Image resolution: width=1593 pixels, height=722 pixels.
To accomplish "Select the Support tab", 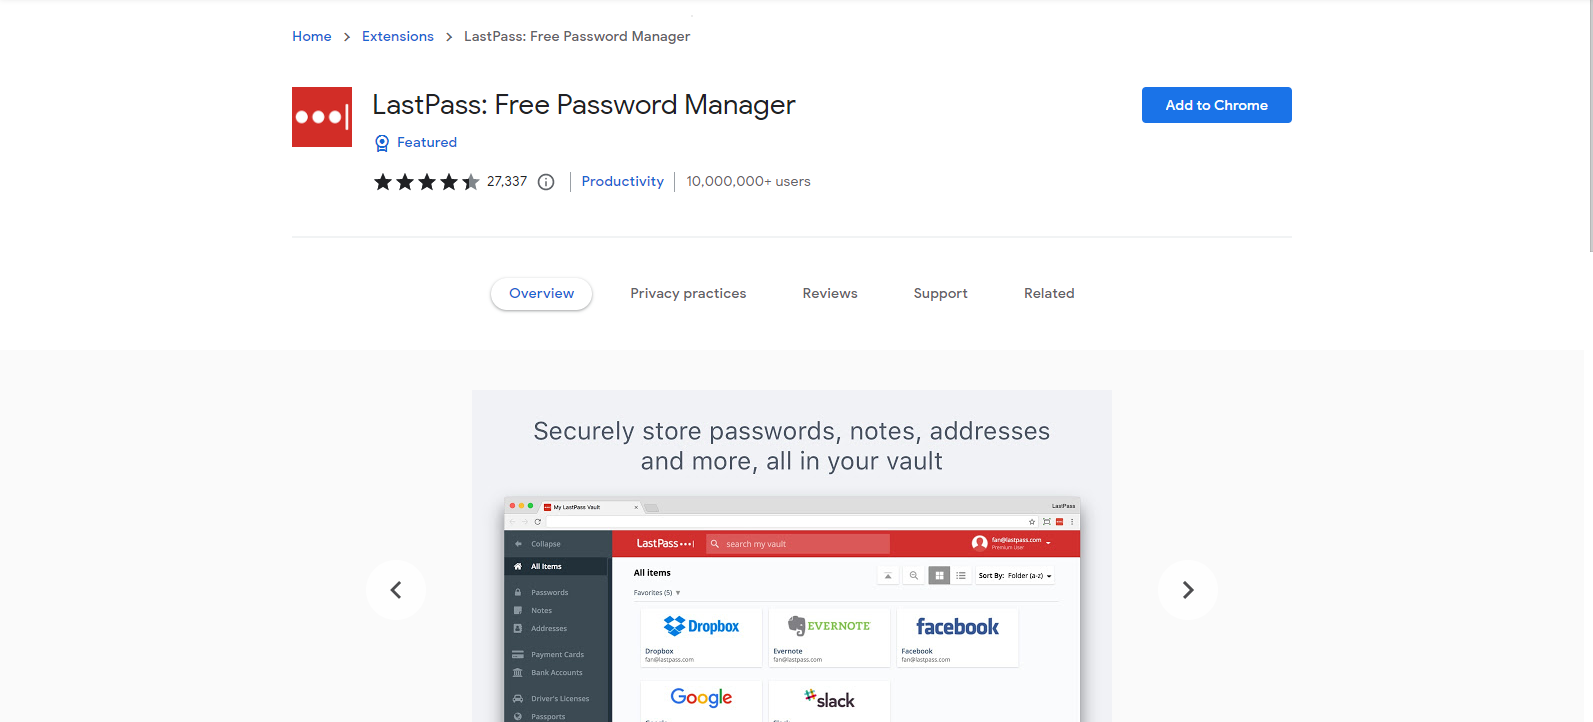I will click(x=940, y=293).
